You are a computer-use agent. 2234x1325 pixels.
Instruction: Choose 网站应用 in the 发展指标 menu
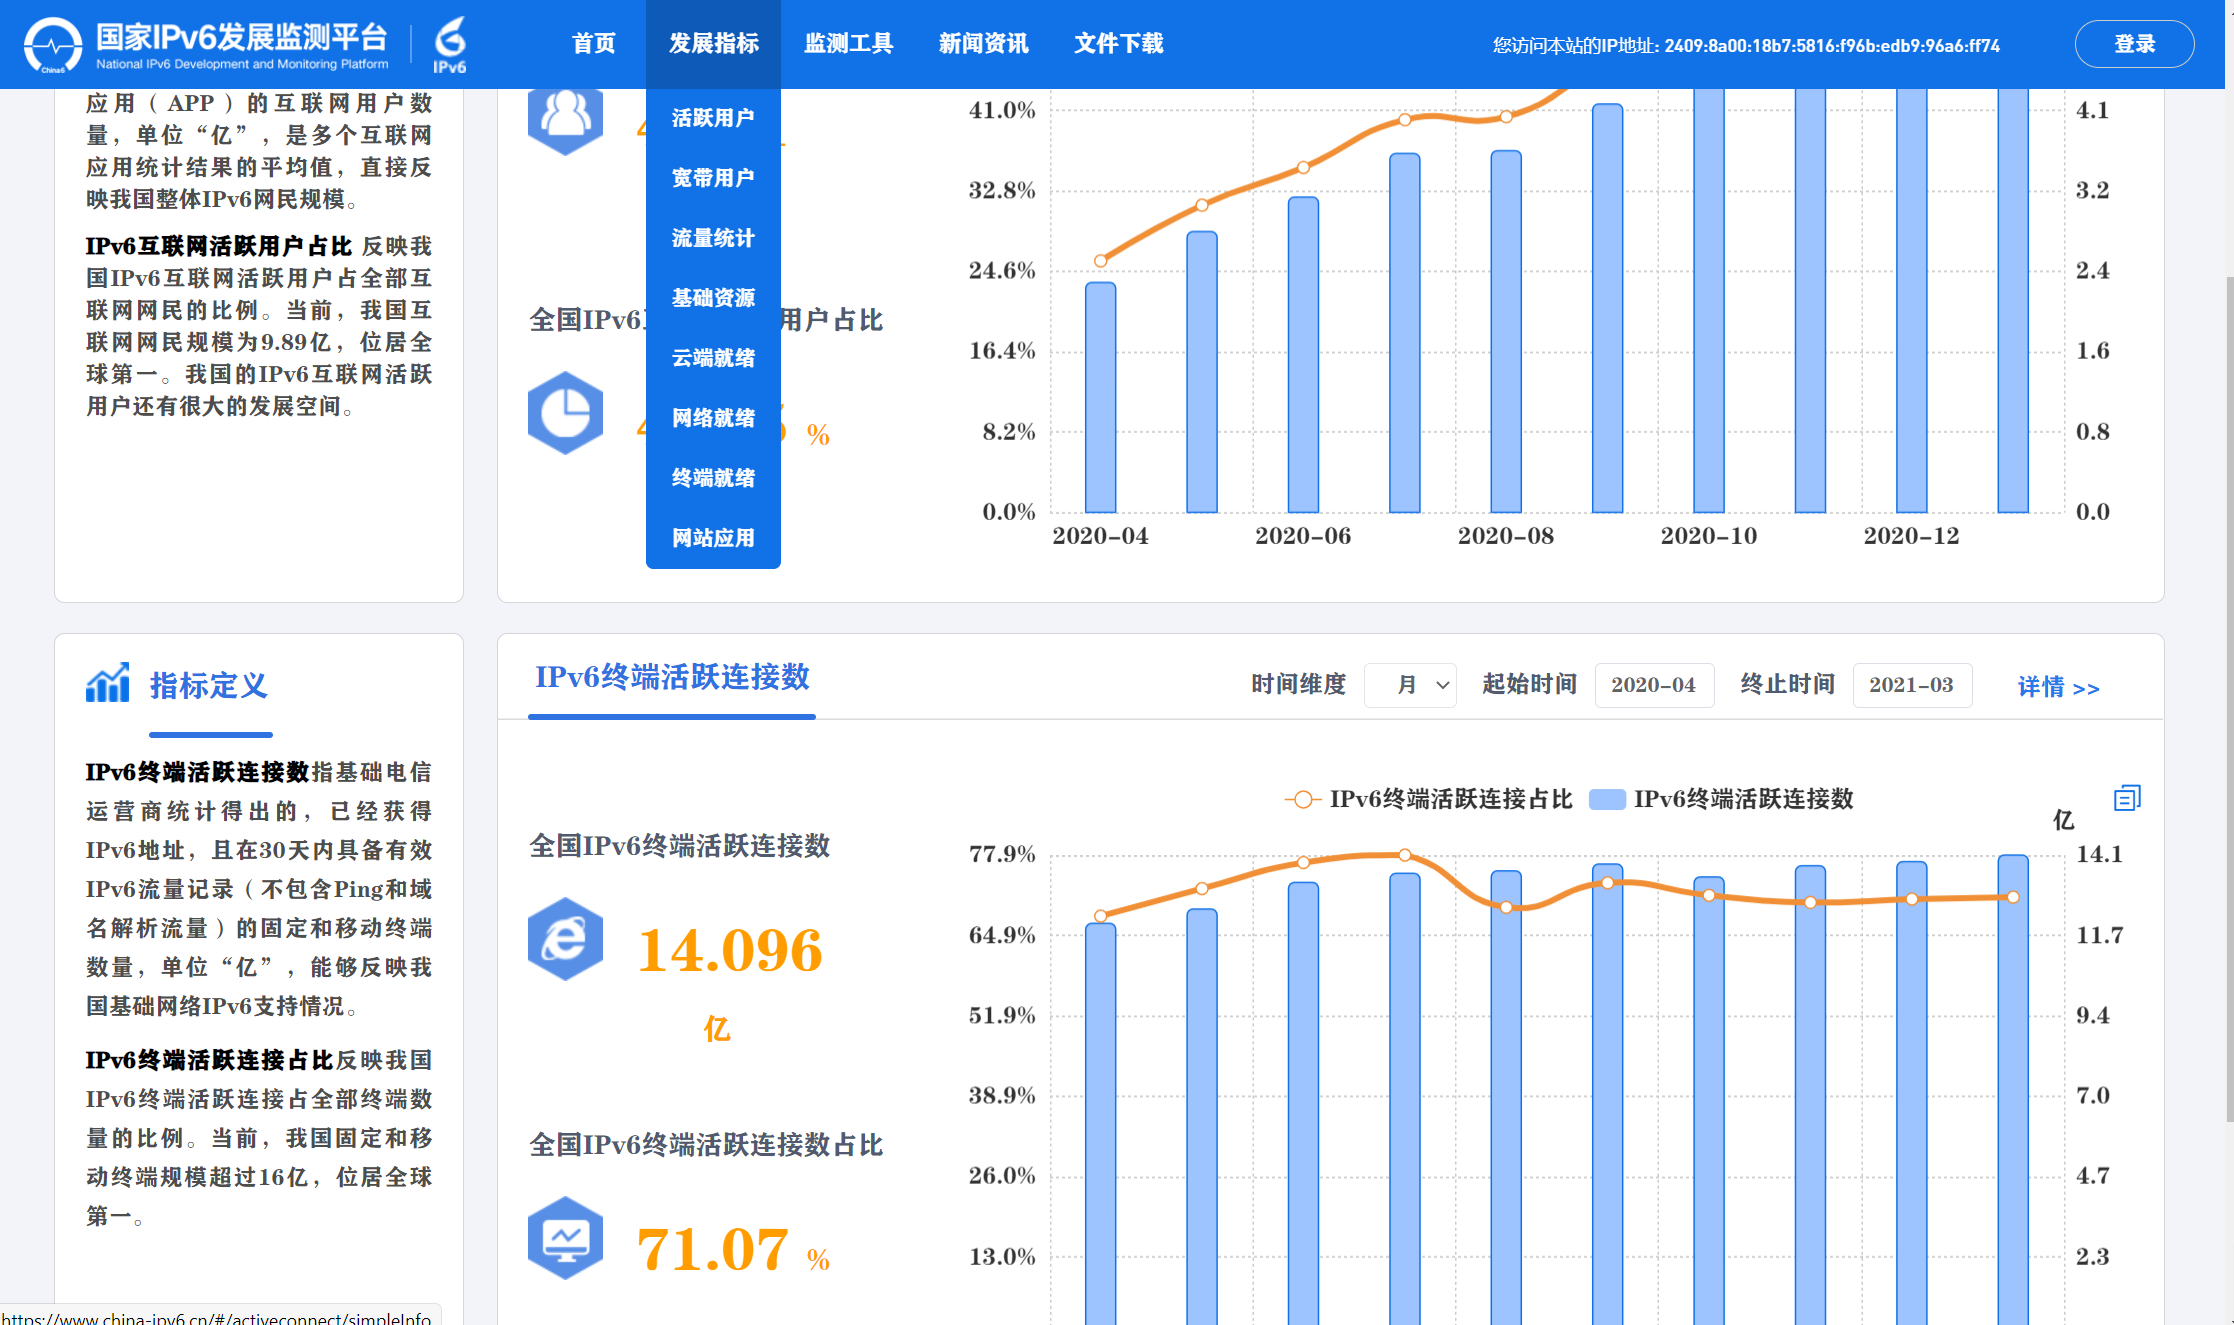coord(713,538)
